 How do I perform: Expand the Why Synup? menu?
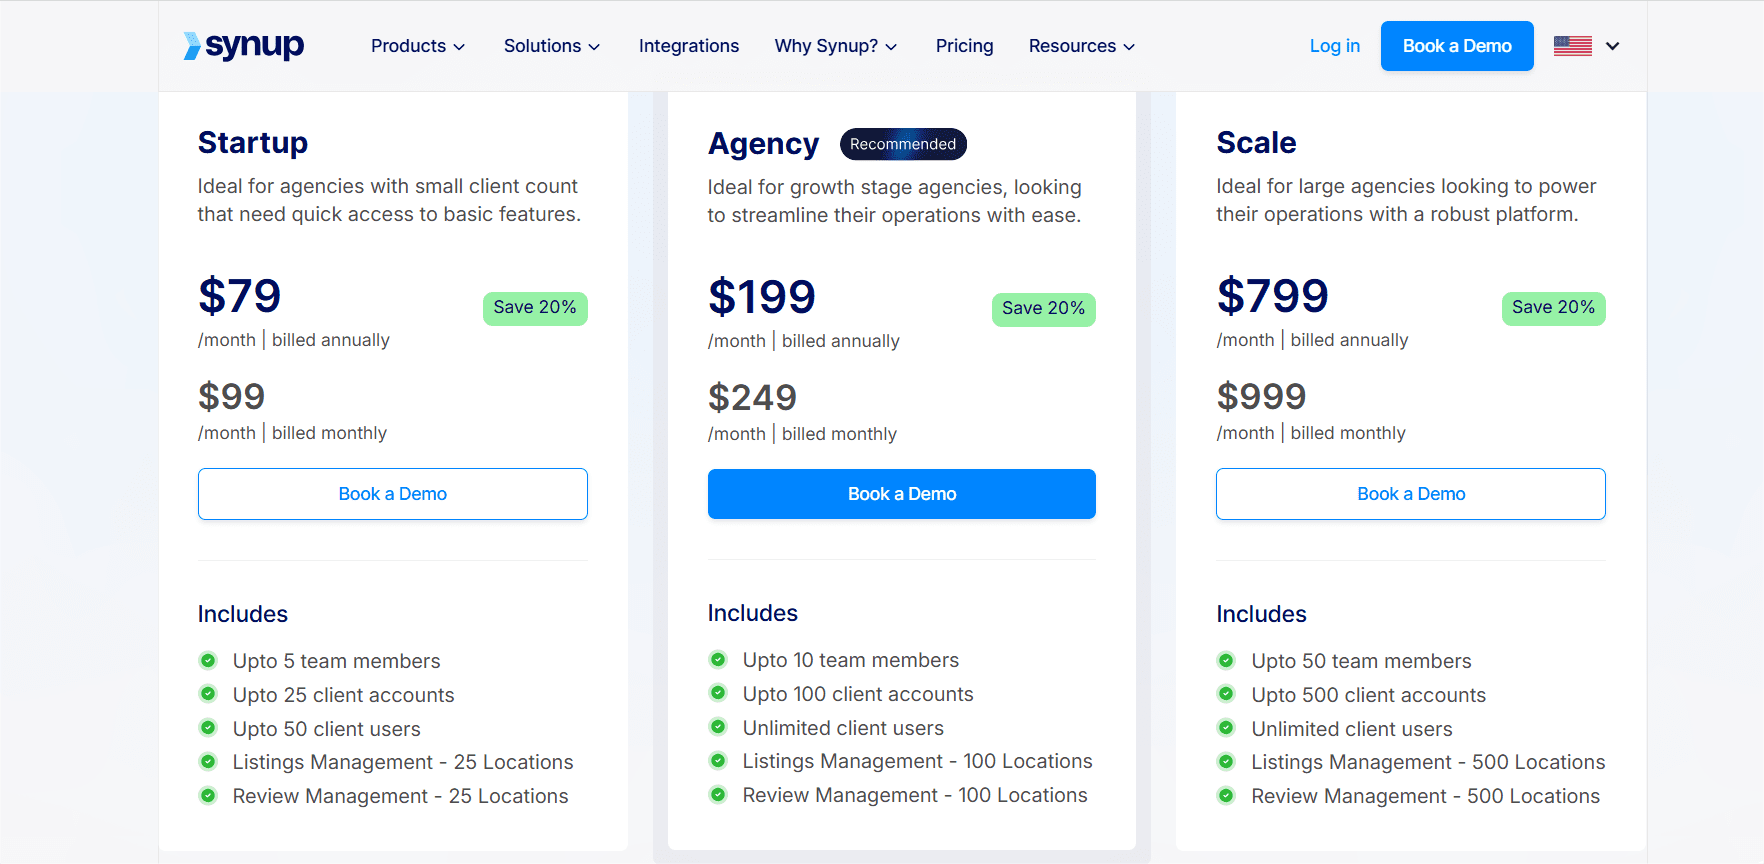(x=835, y=46)
